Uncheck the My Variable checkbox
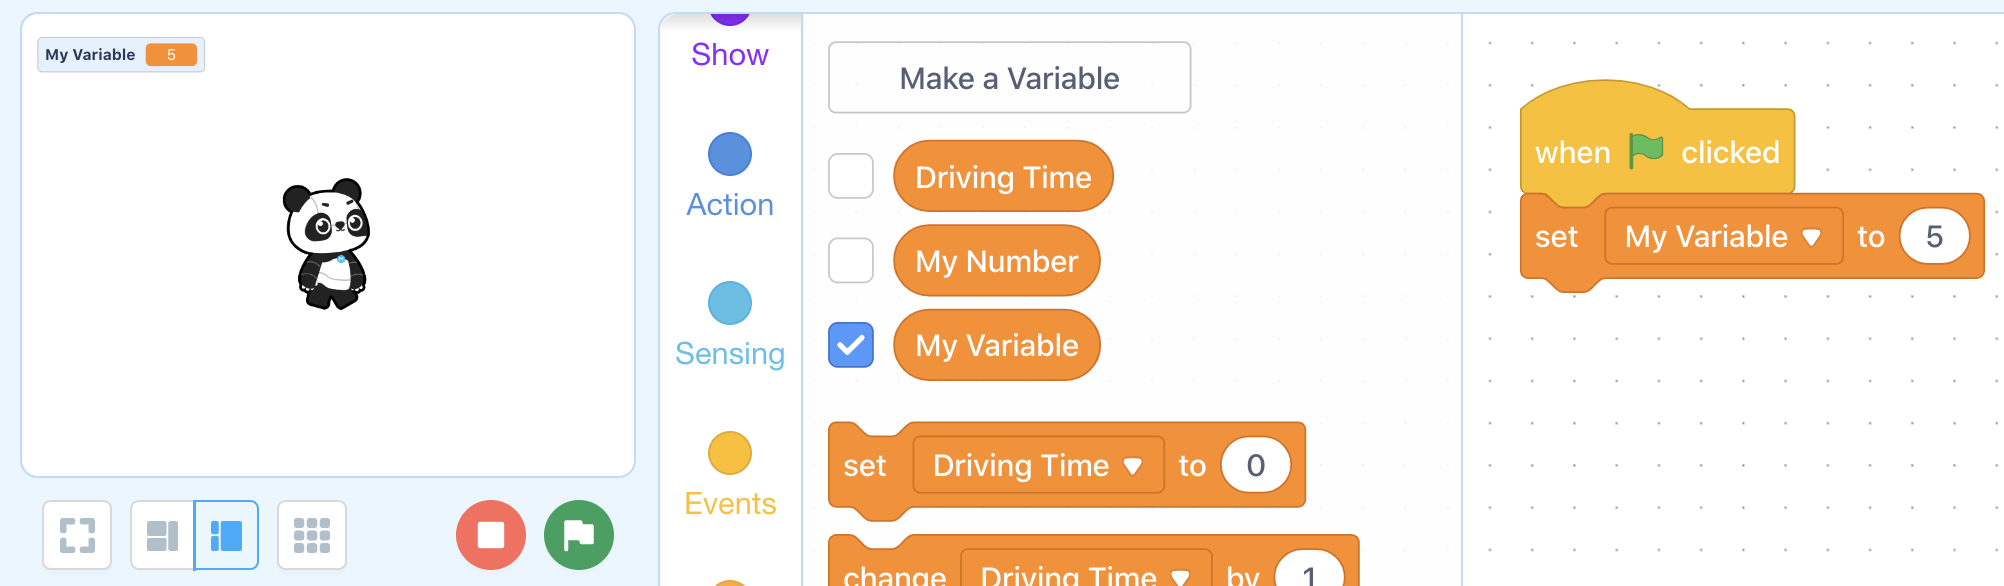 (x=851, y=345)
